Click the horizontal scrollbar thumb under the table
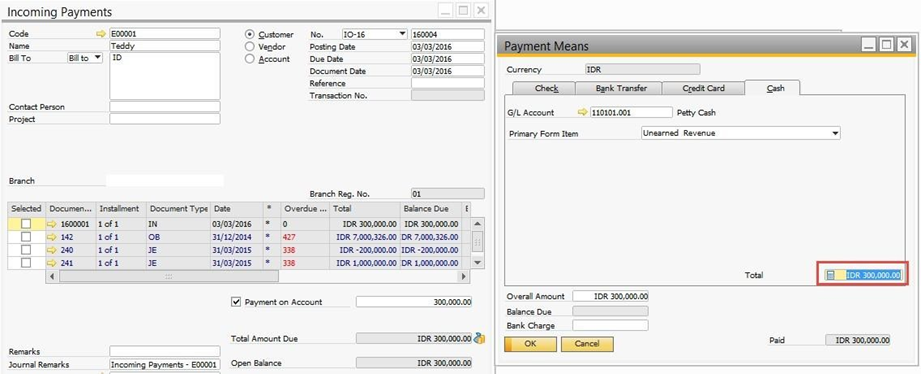The height and width of the screenshot is (374, 921). click(x=169, y=276)
